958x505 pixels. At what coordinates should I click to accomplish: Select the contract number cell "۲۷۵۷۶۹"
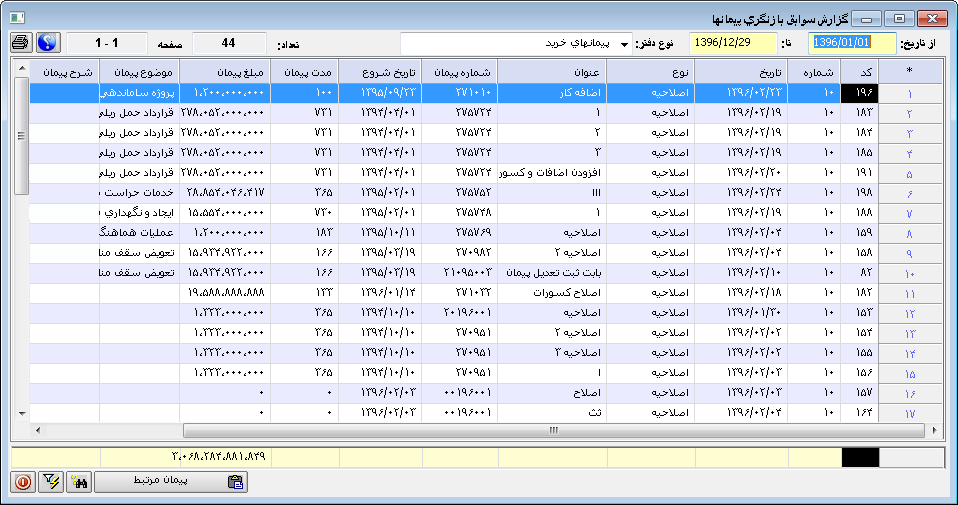point(459,233)
